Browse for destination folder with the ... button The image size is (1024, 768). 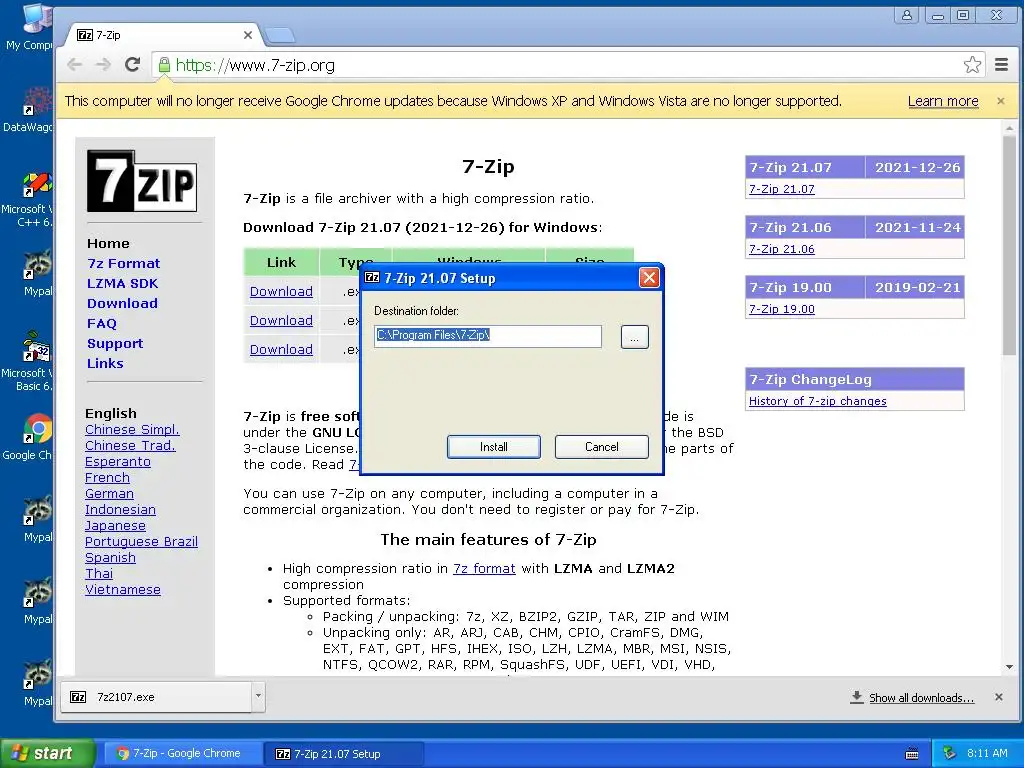635,337
